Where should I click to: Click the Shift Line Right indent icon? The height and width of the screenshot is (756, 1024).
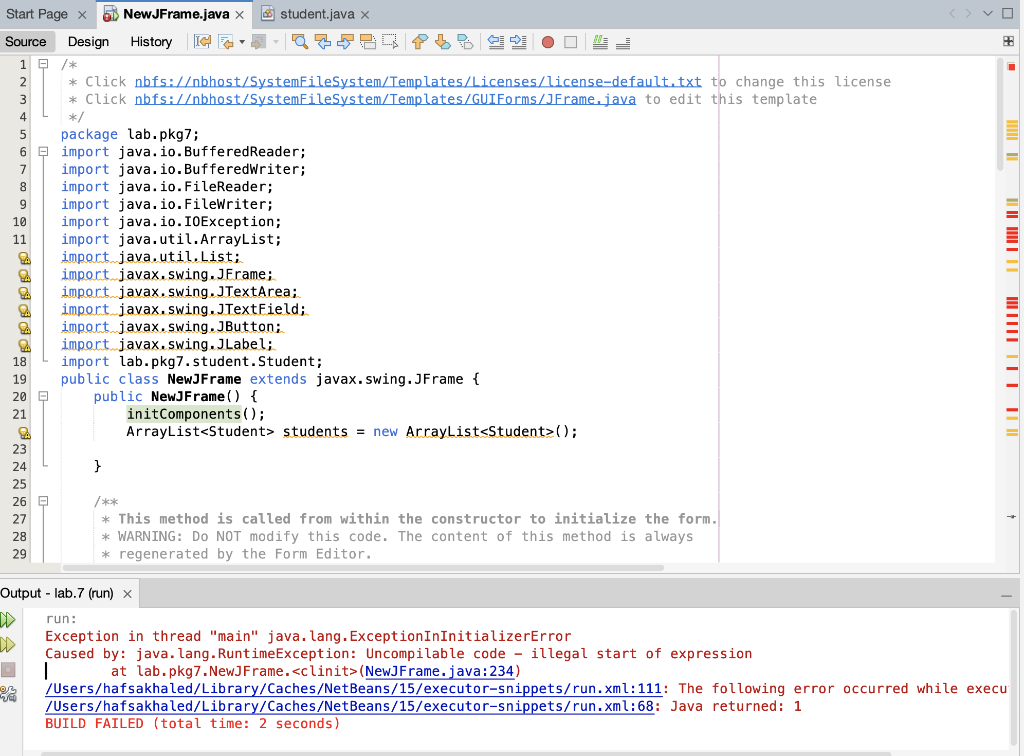(x=518, y=42)
